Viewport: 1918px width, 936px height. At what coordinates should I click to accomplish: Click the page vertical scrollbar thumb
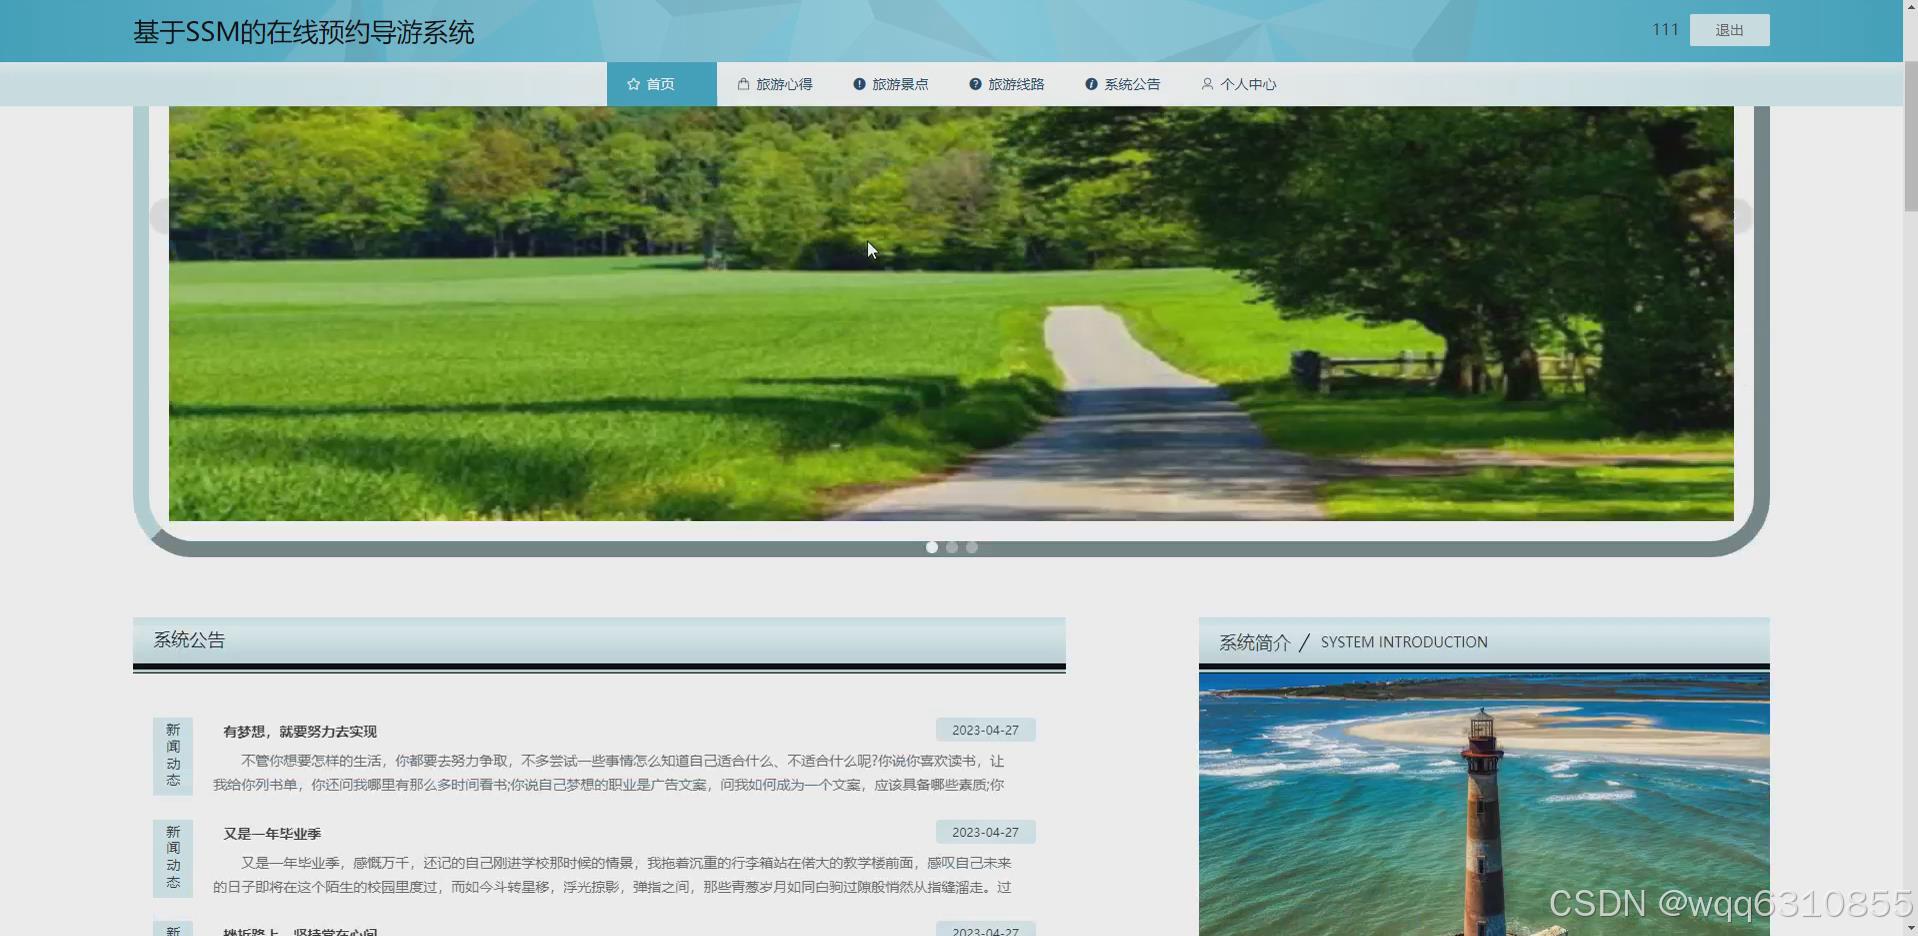coord(1910,136)
